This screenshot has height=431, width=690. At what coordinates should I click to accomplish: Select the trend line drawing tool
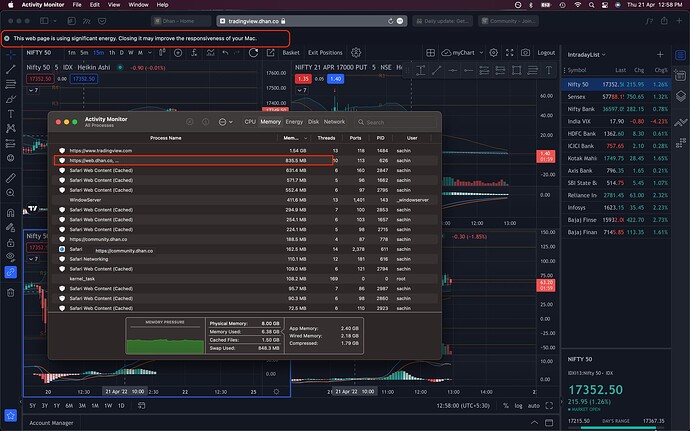(x=11, y=69)
